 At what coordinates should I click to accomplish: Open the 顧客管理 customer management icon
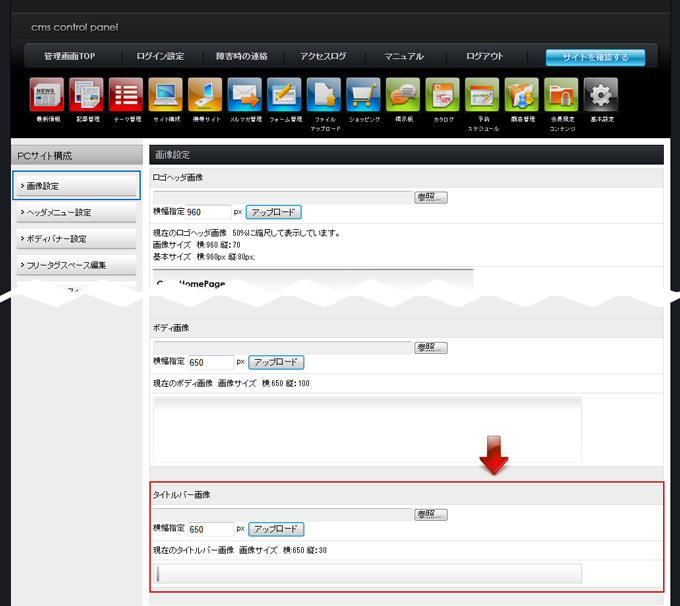522,95
